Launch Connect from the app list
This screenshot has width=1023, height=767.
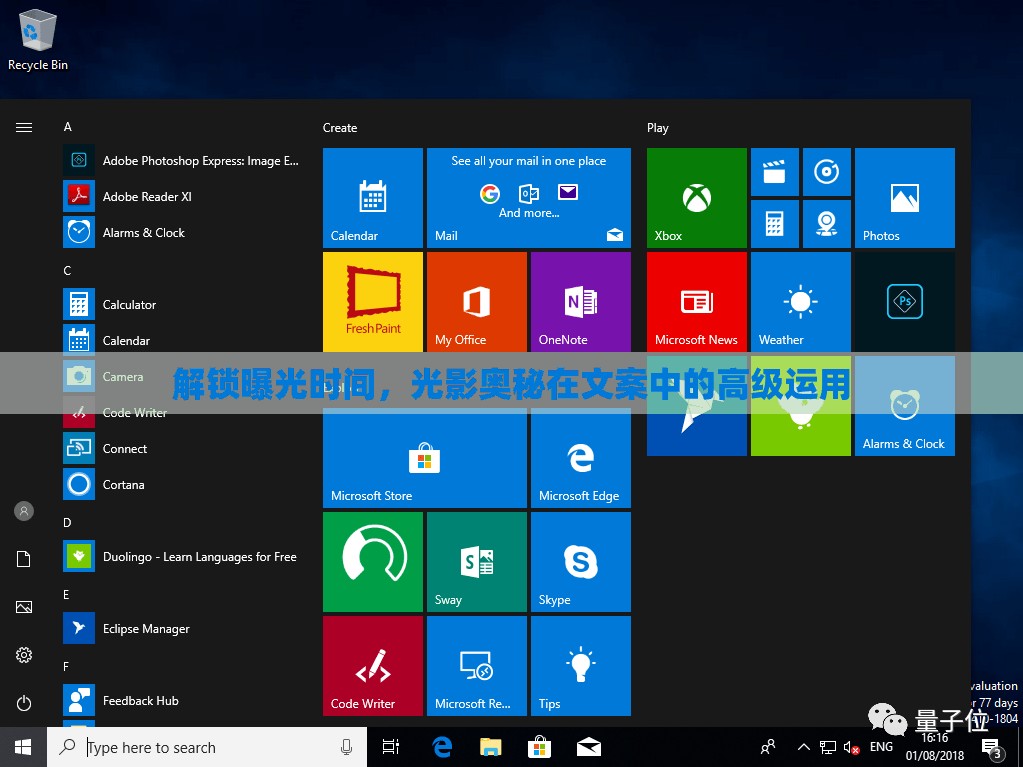[181, 449]
